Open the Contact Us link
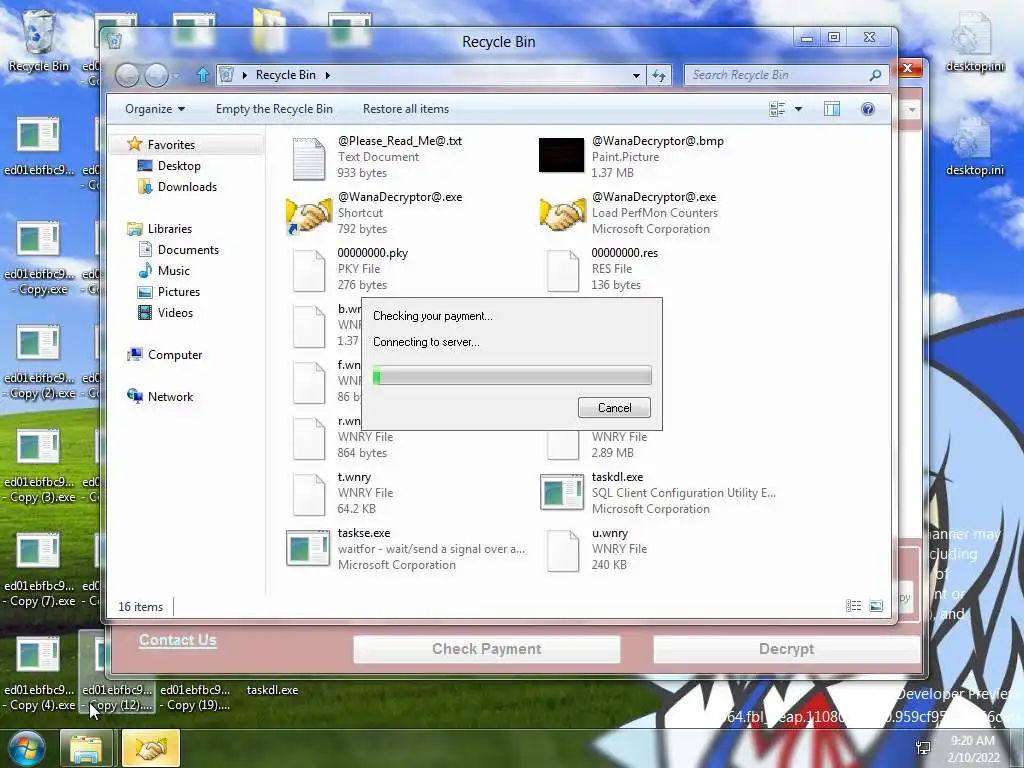This screenshot has height=768, width=1024. (178, 641)
